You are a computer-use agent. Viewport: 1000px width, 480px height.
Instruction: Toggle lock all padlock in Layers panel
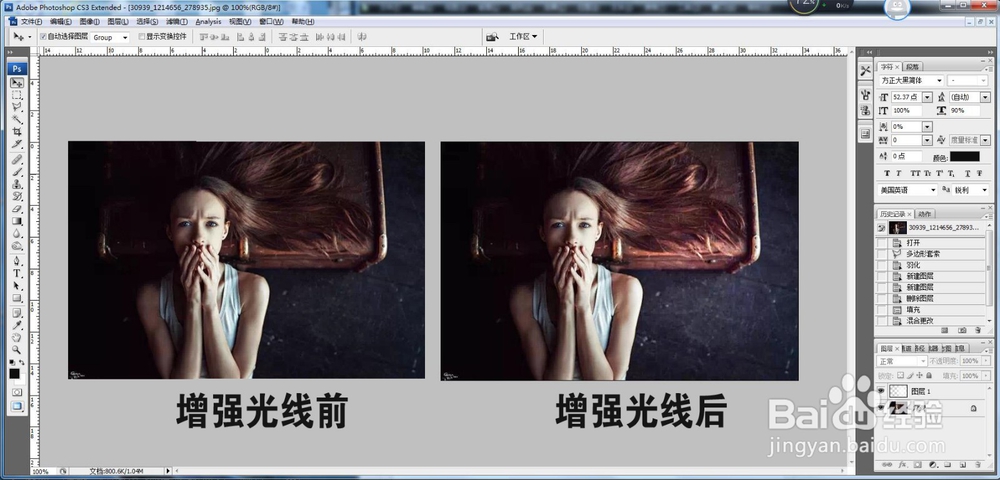929,376
